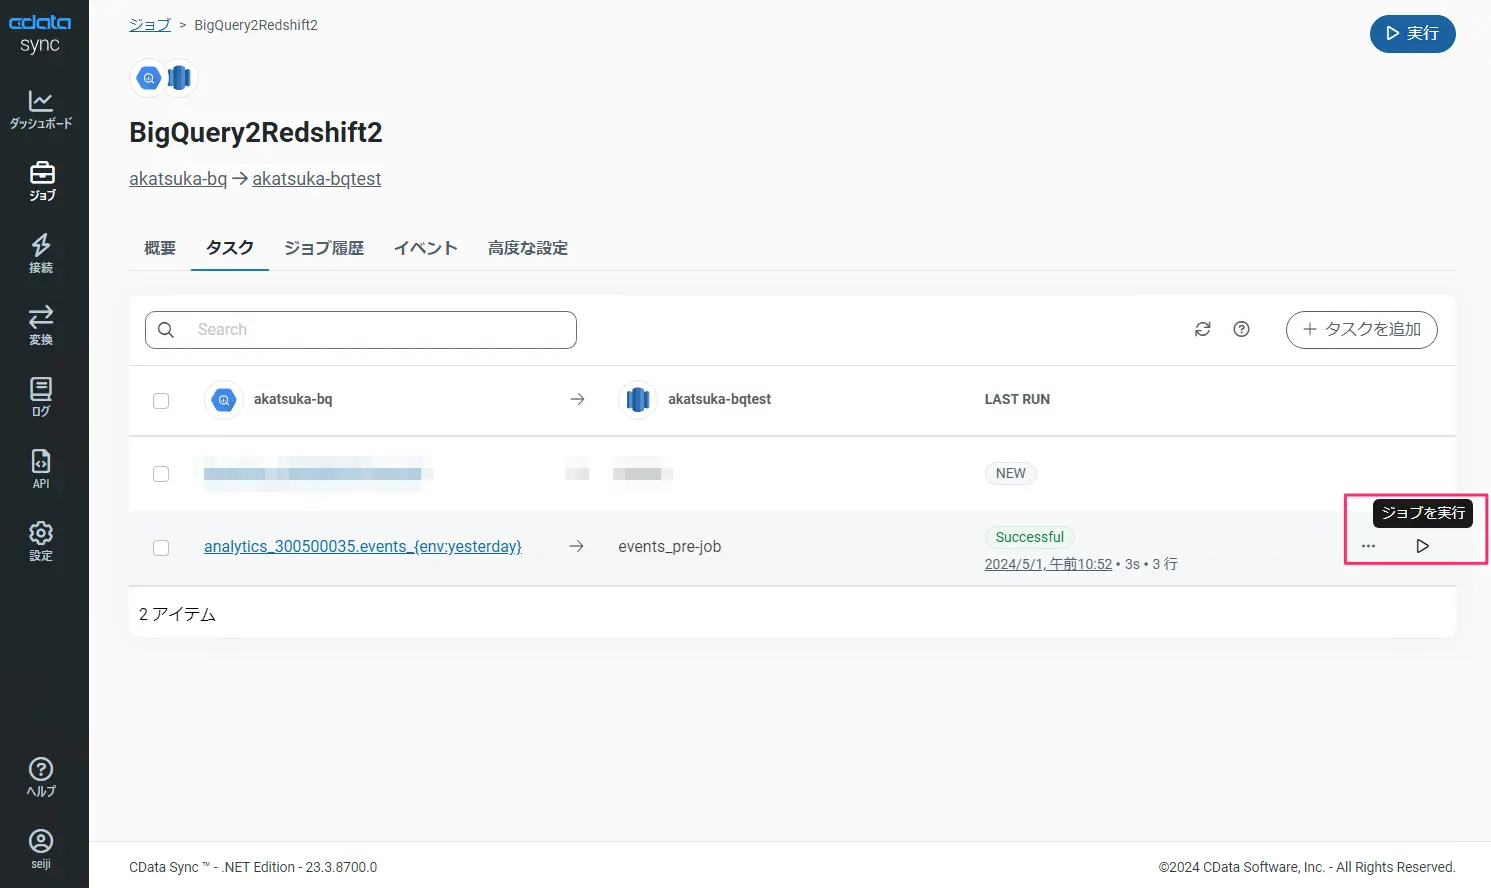Open the analytics_300500035.events_{env:yesterday} task link

[363, 547]
